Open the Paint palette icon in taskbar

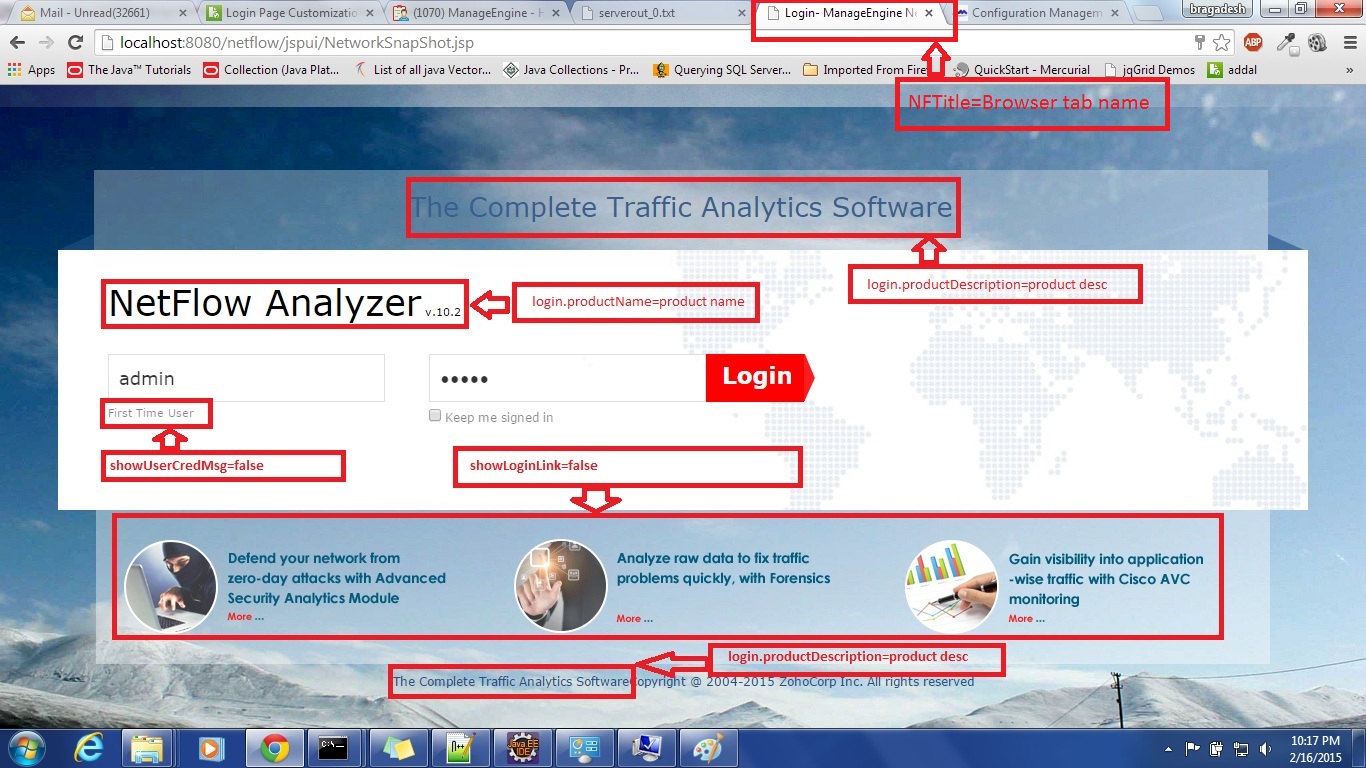(707, 748)
